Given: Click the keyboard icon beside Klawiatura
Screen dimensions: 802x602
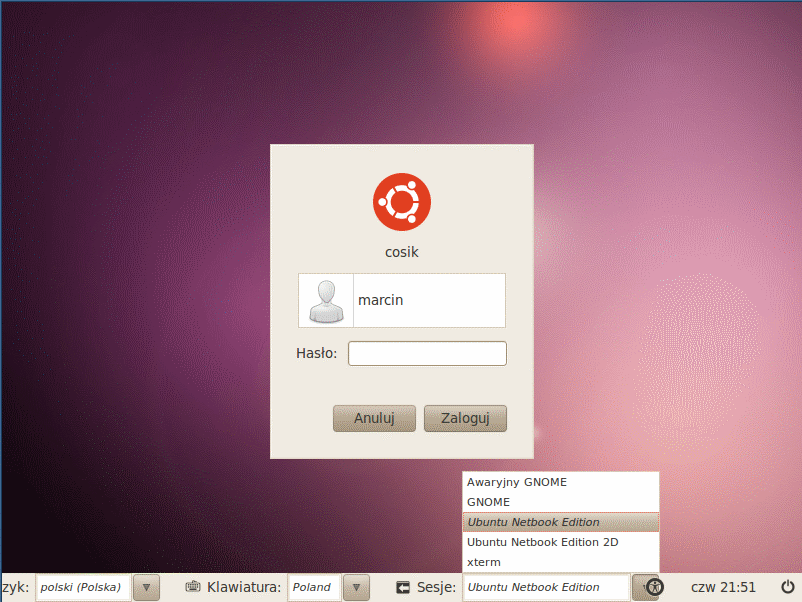Looking at the screenshot, I should click(x=193, y=587).
